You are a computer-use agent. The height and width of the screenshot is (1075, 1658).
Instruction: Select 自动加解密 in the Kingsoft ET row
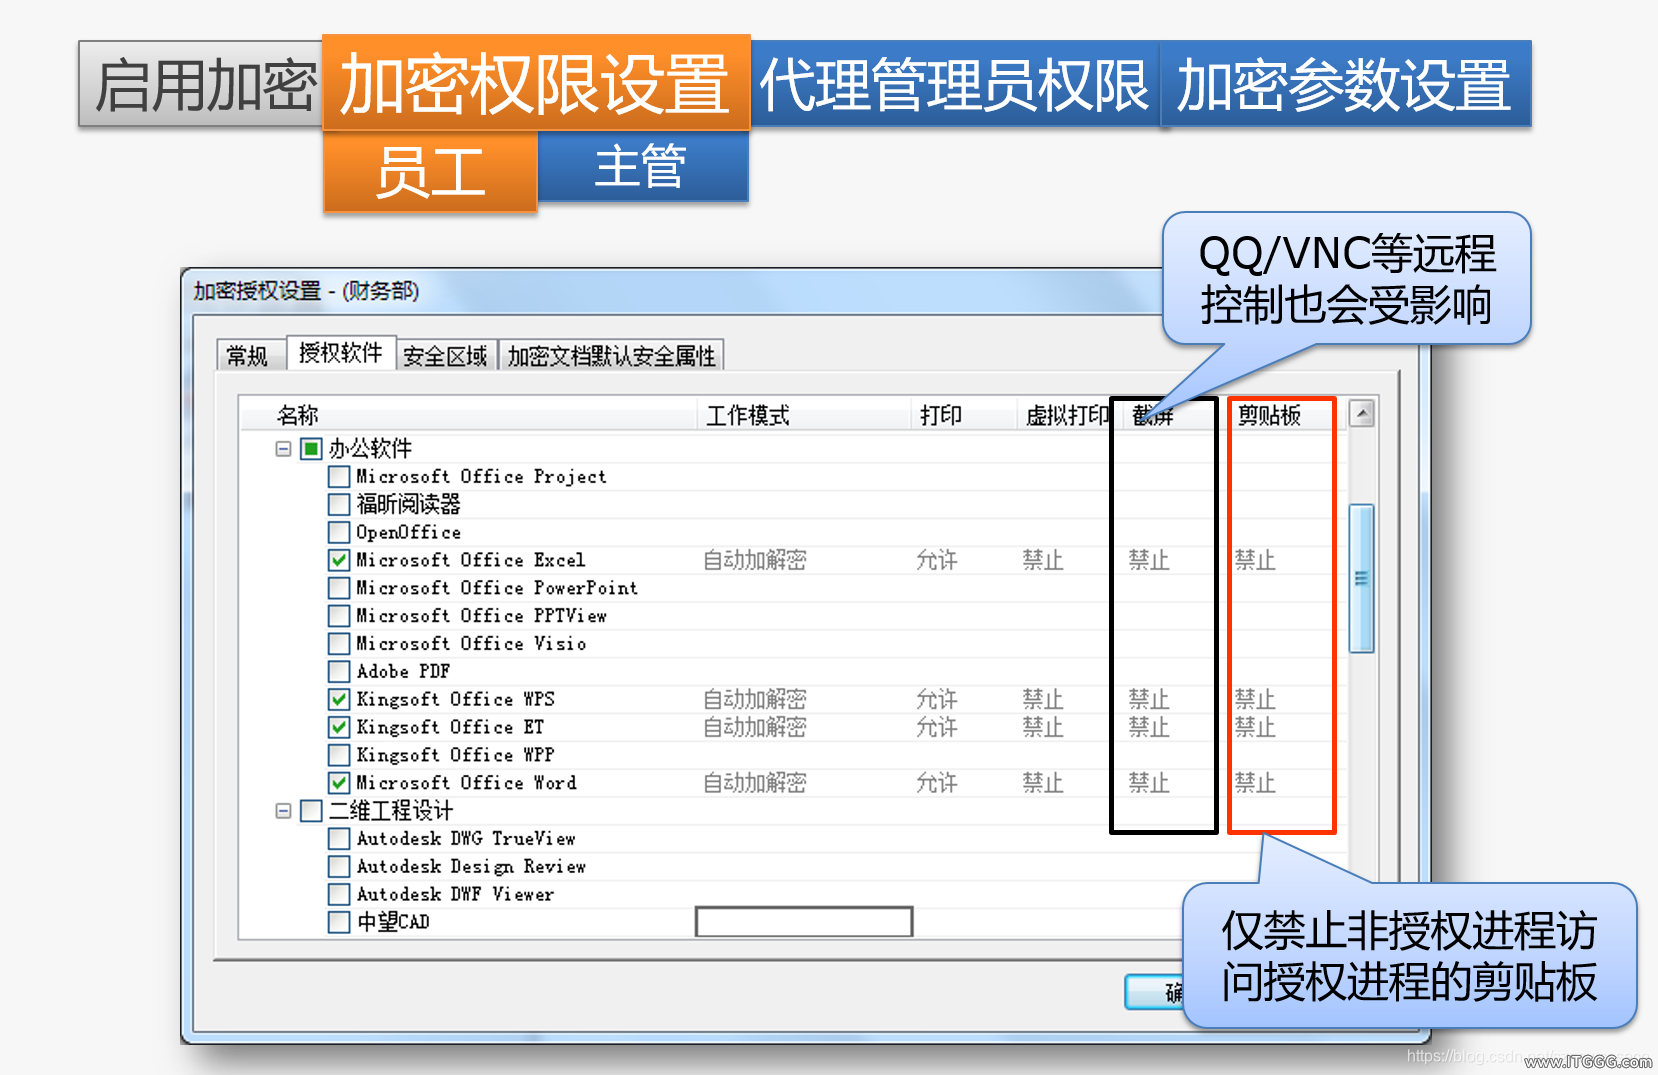click(755, 727)
